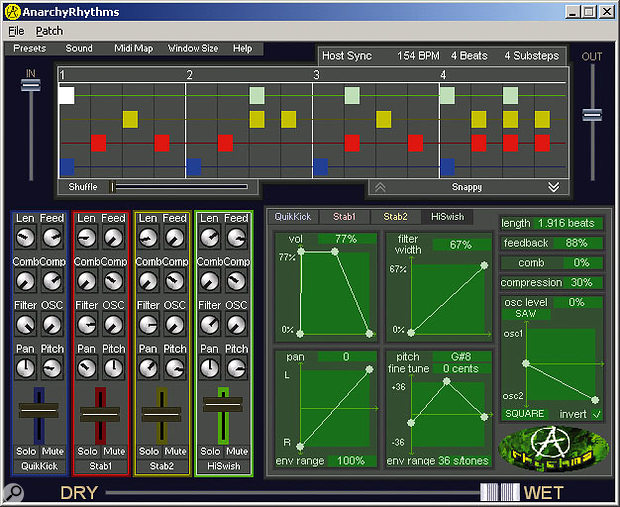Click the 154 BPM tempo value

pyautogui.click(x=418, y=56)
